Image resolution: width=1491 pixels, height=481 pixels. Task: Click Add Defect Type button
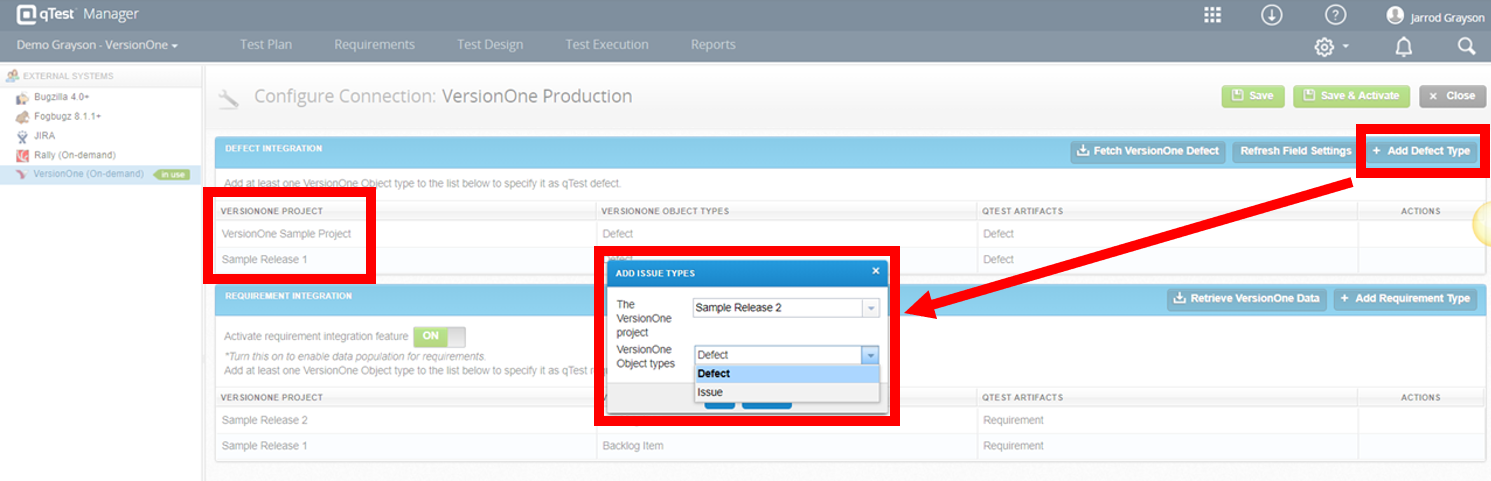click(1421, 151)
